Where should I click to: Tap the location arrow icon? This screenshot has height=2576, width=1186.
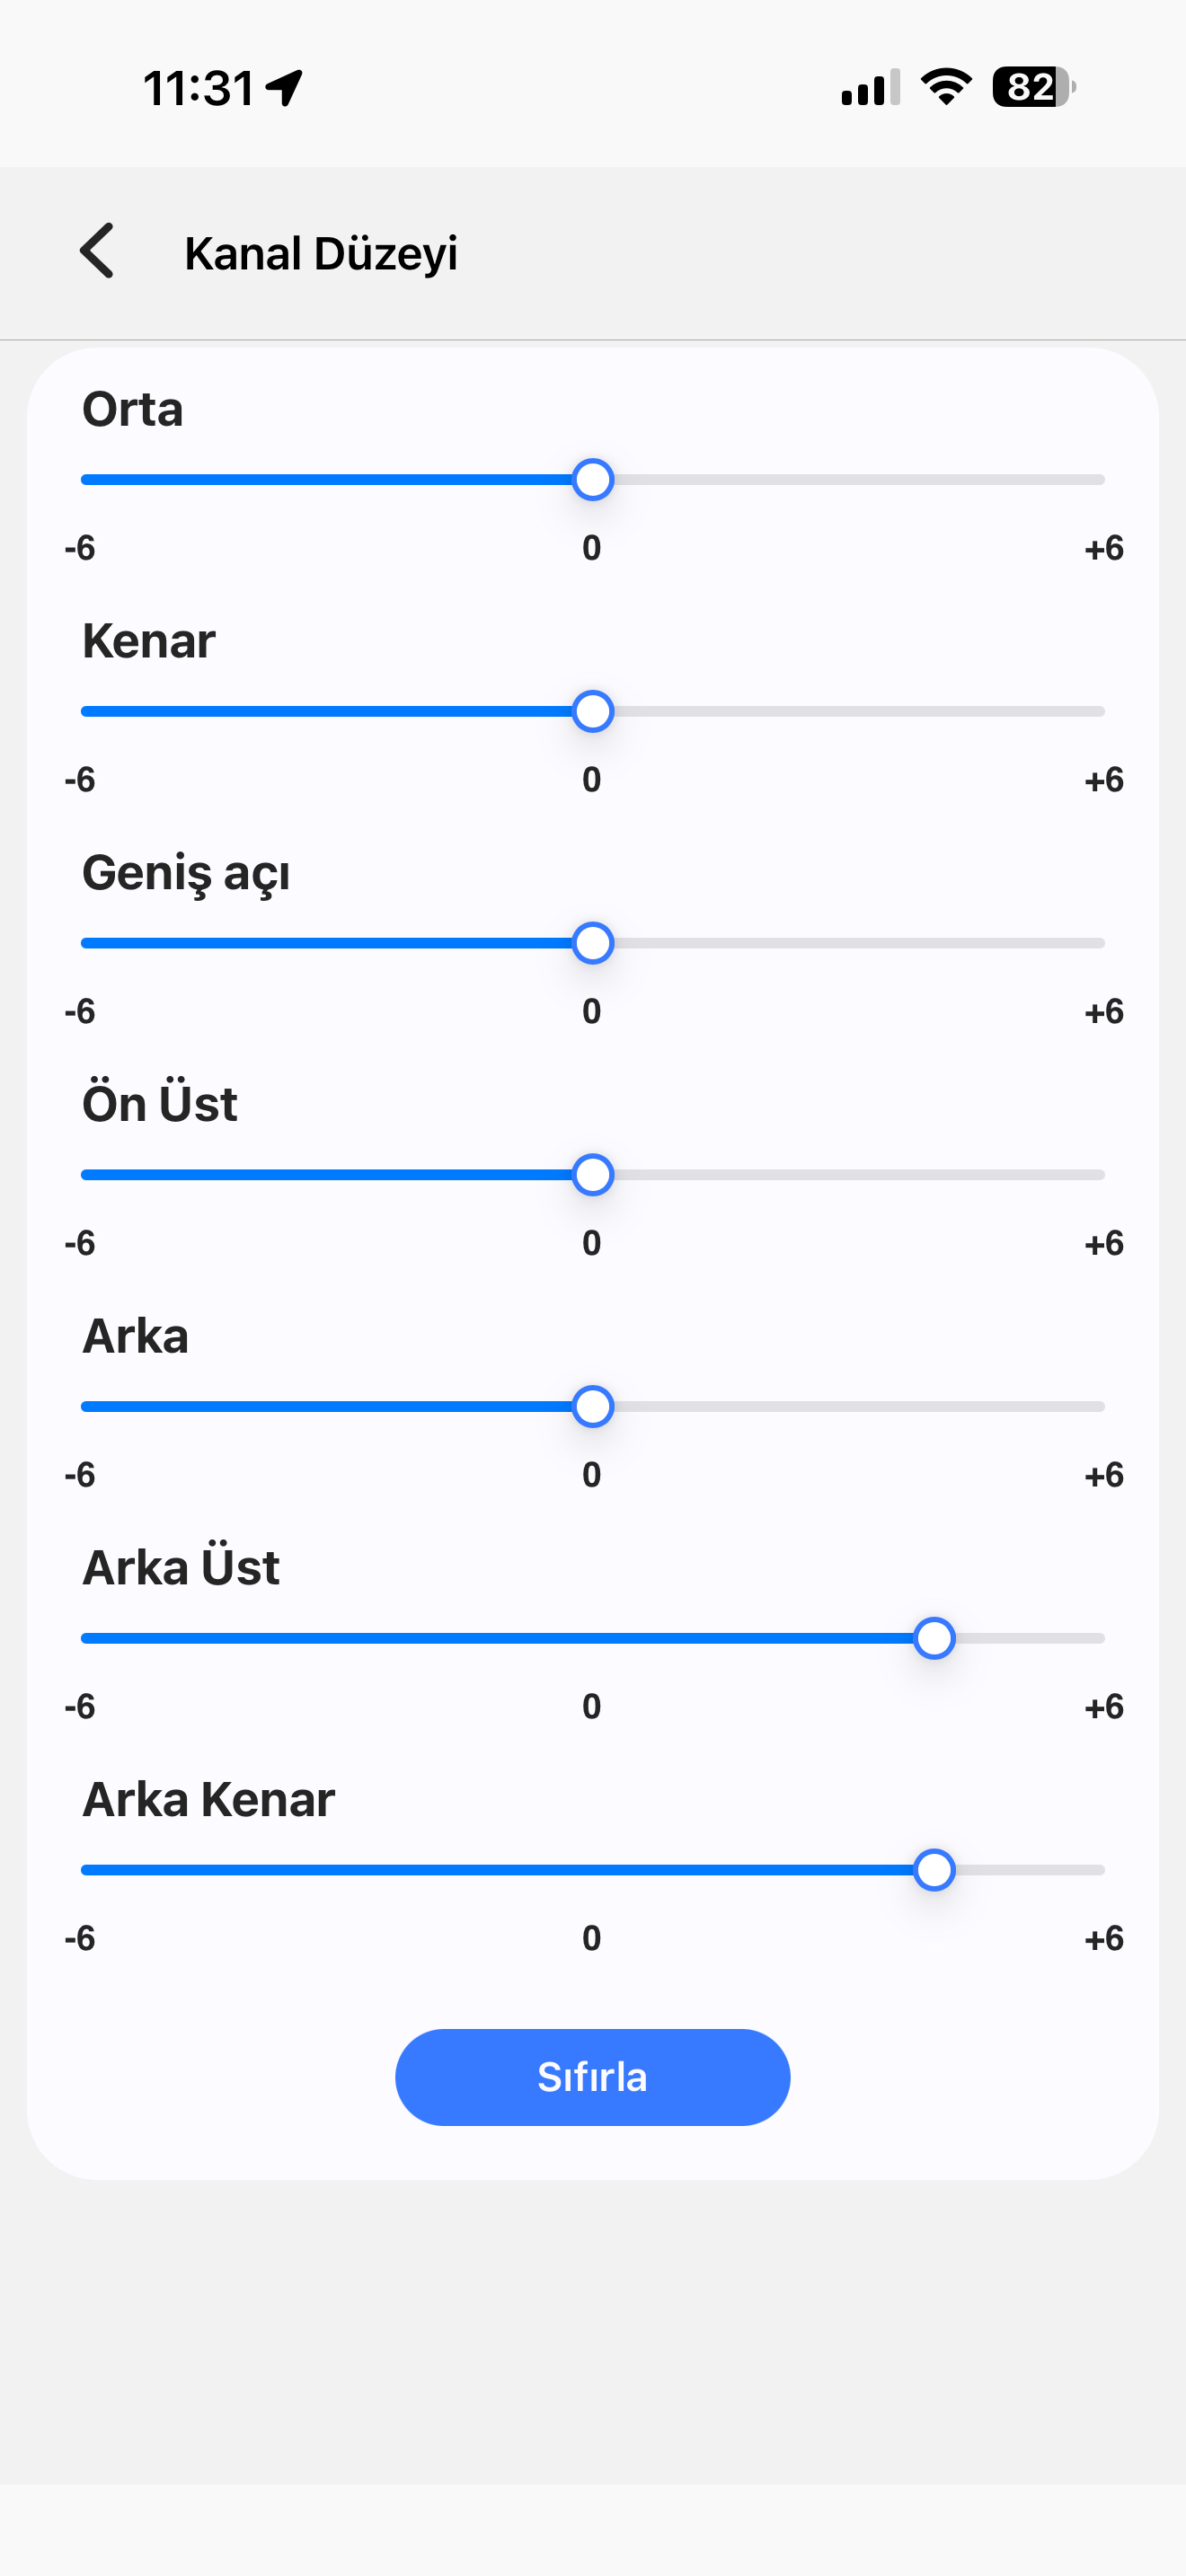pyautogui.click(x=285, y=88)
